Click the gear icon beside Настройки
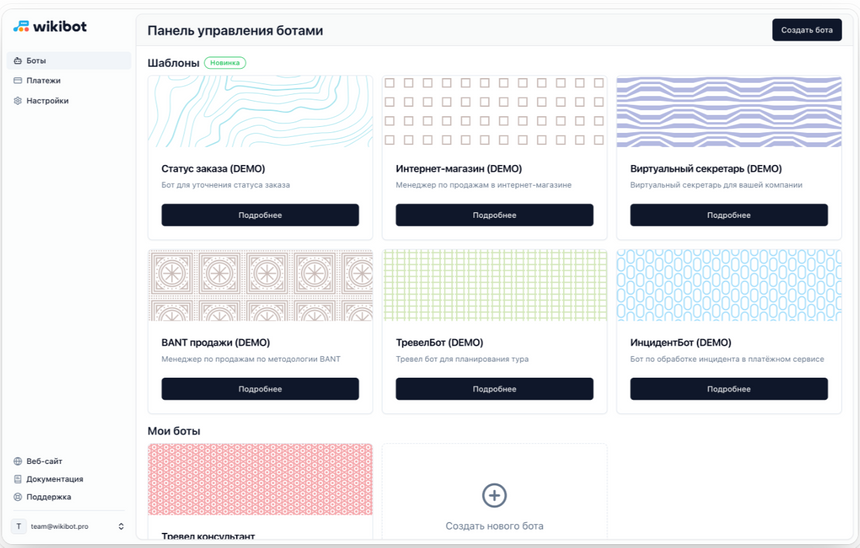The width and height of the screenshot is (860, 548). [18, 101]
